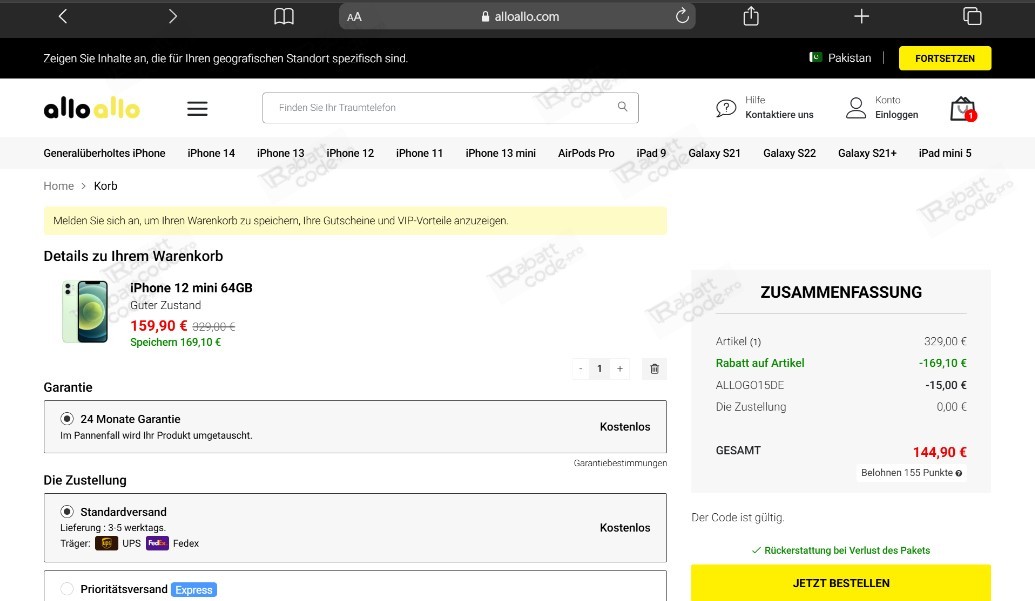1035x601 pixels.
Task: Select the Standardversand delivery option
Action: (x=67, y=512)
